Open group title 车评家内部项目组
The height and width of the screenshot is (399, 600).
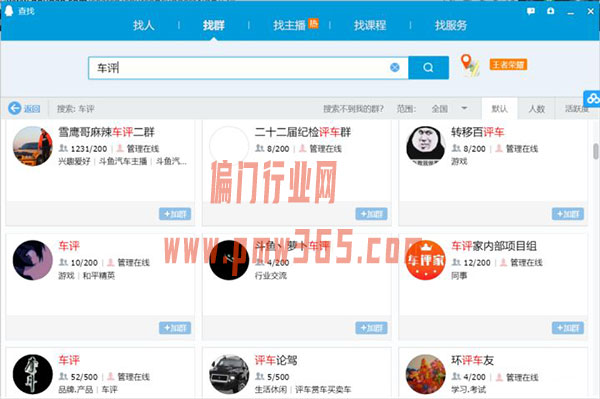[494, 246]
